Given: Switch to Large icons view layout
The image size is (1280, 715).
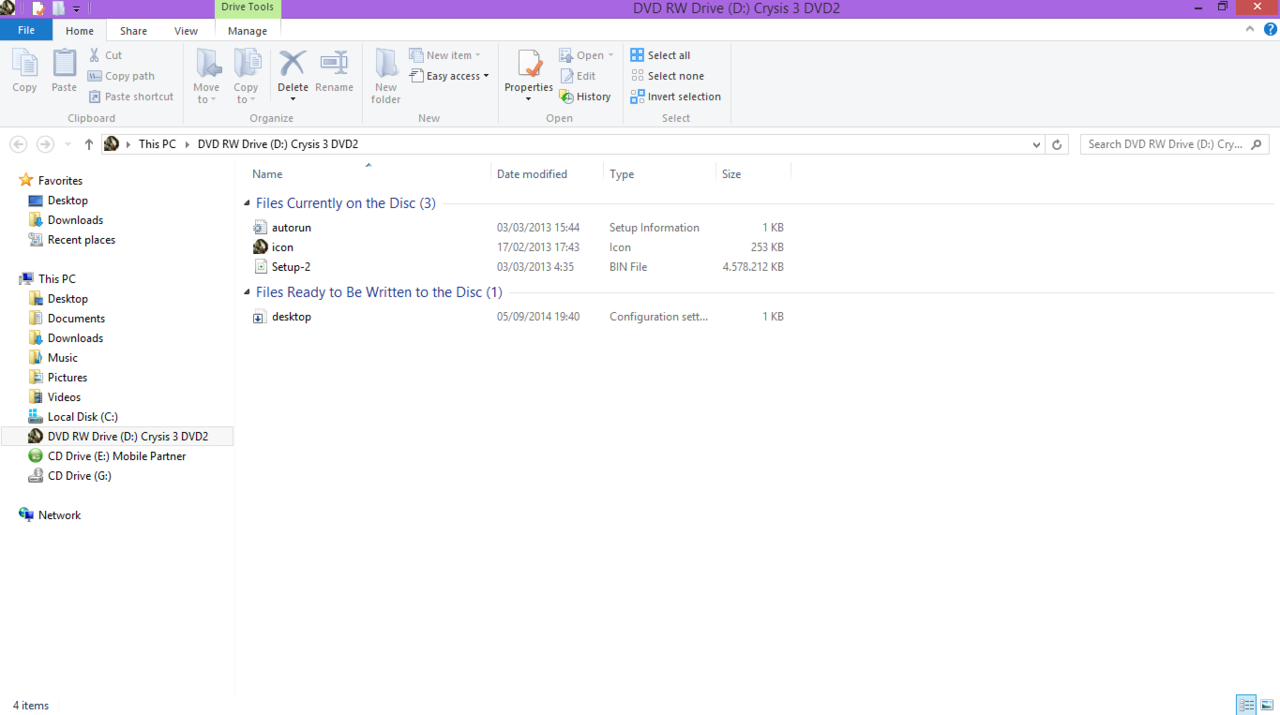Looking at the screenshot, I should [x=1267, y=705].
